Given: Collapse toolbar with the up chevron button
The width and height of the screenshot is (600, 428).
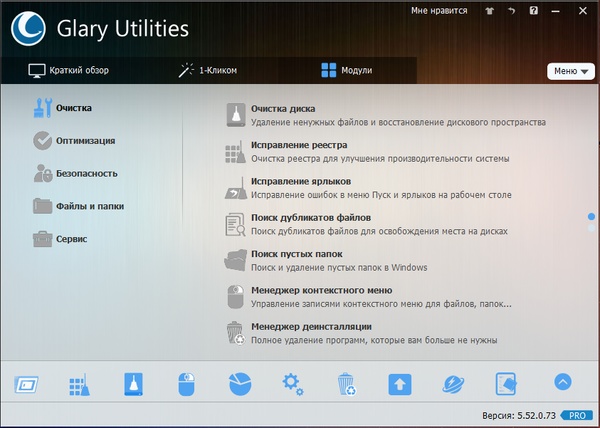Looking at the screenshot, I should tap(562, 381).
